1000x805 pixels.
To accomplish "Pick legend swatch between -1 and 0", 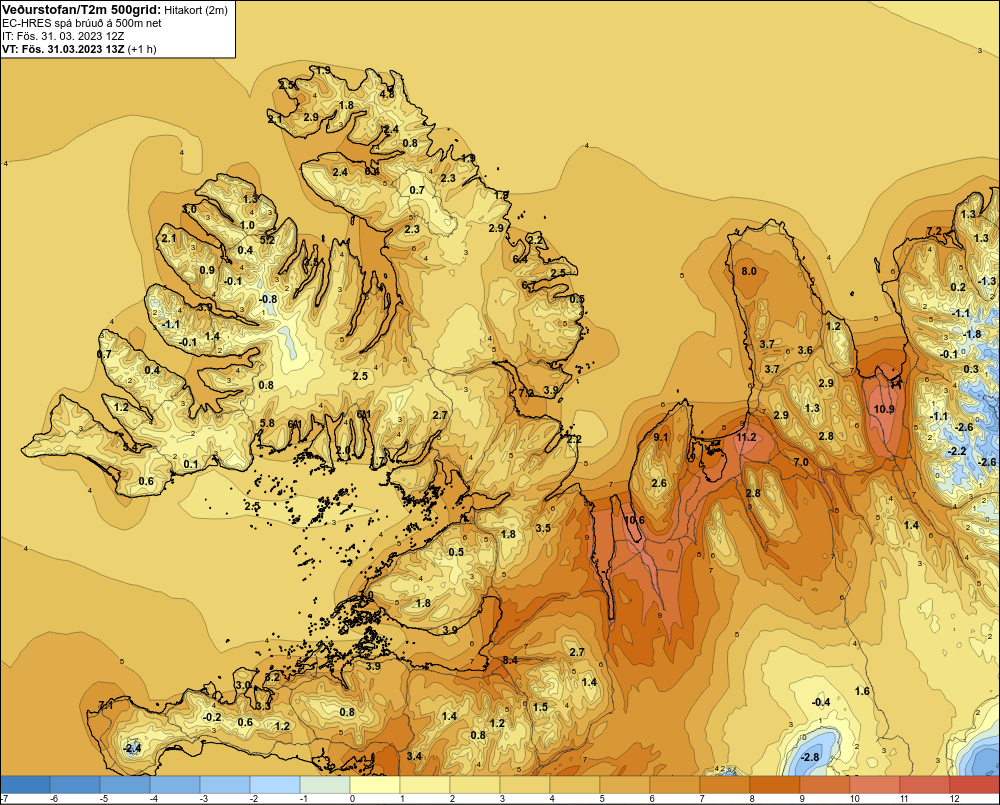I will (325, 785).
